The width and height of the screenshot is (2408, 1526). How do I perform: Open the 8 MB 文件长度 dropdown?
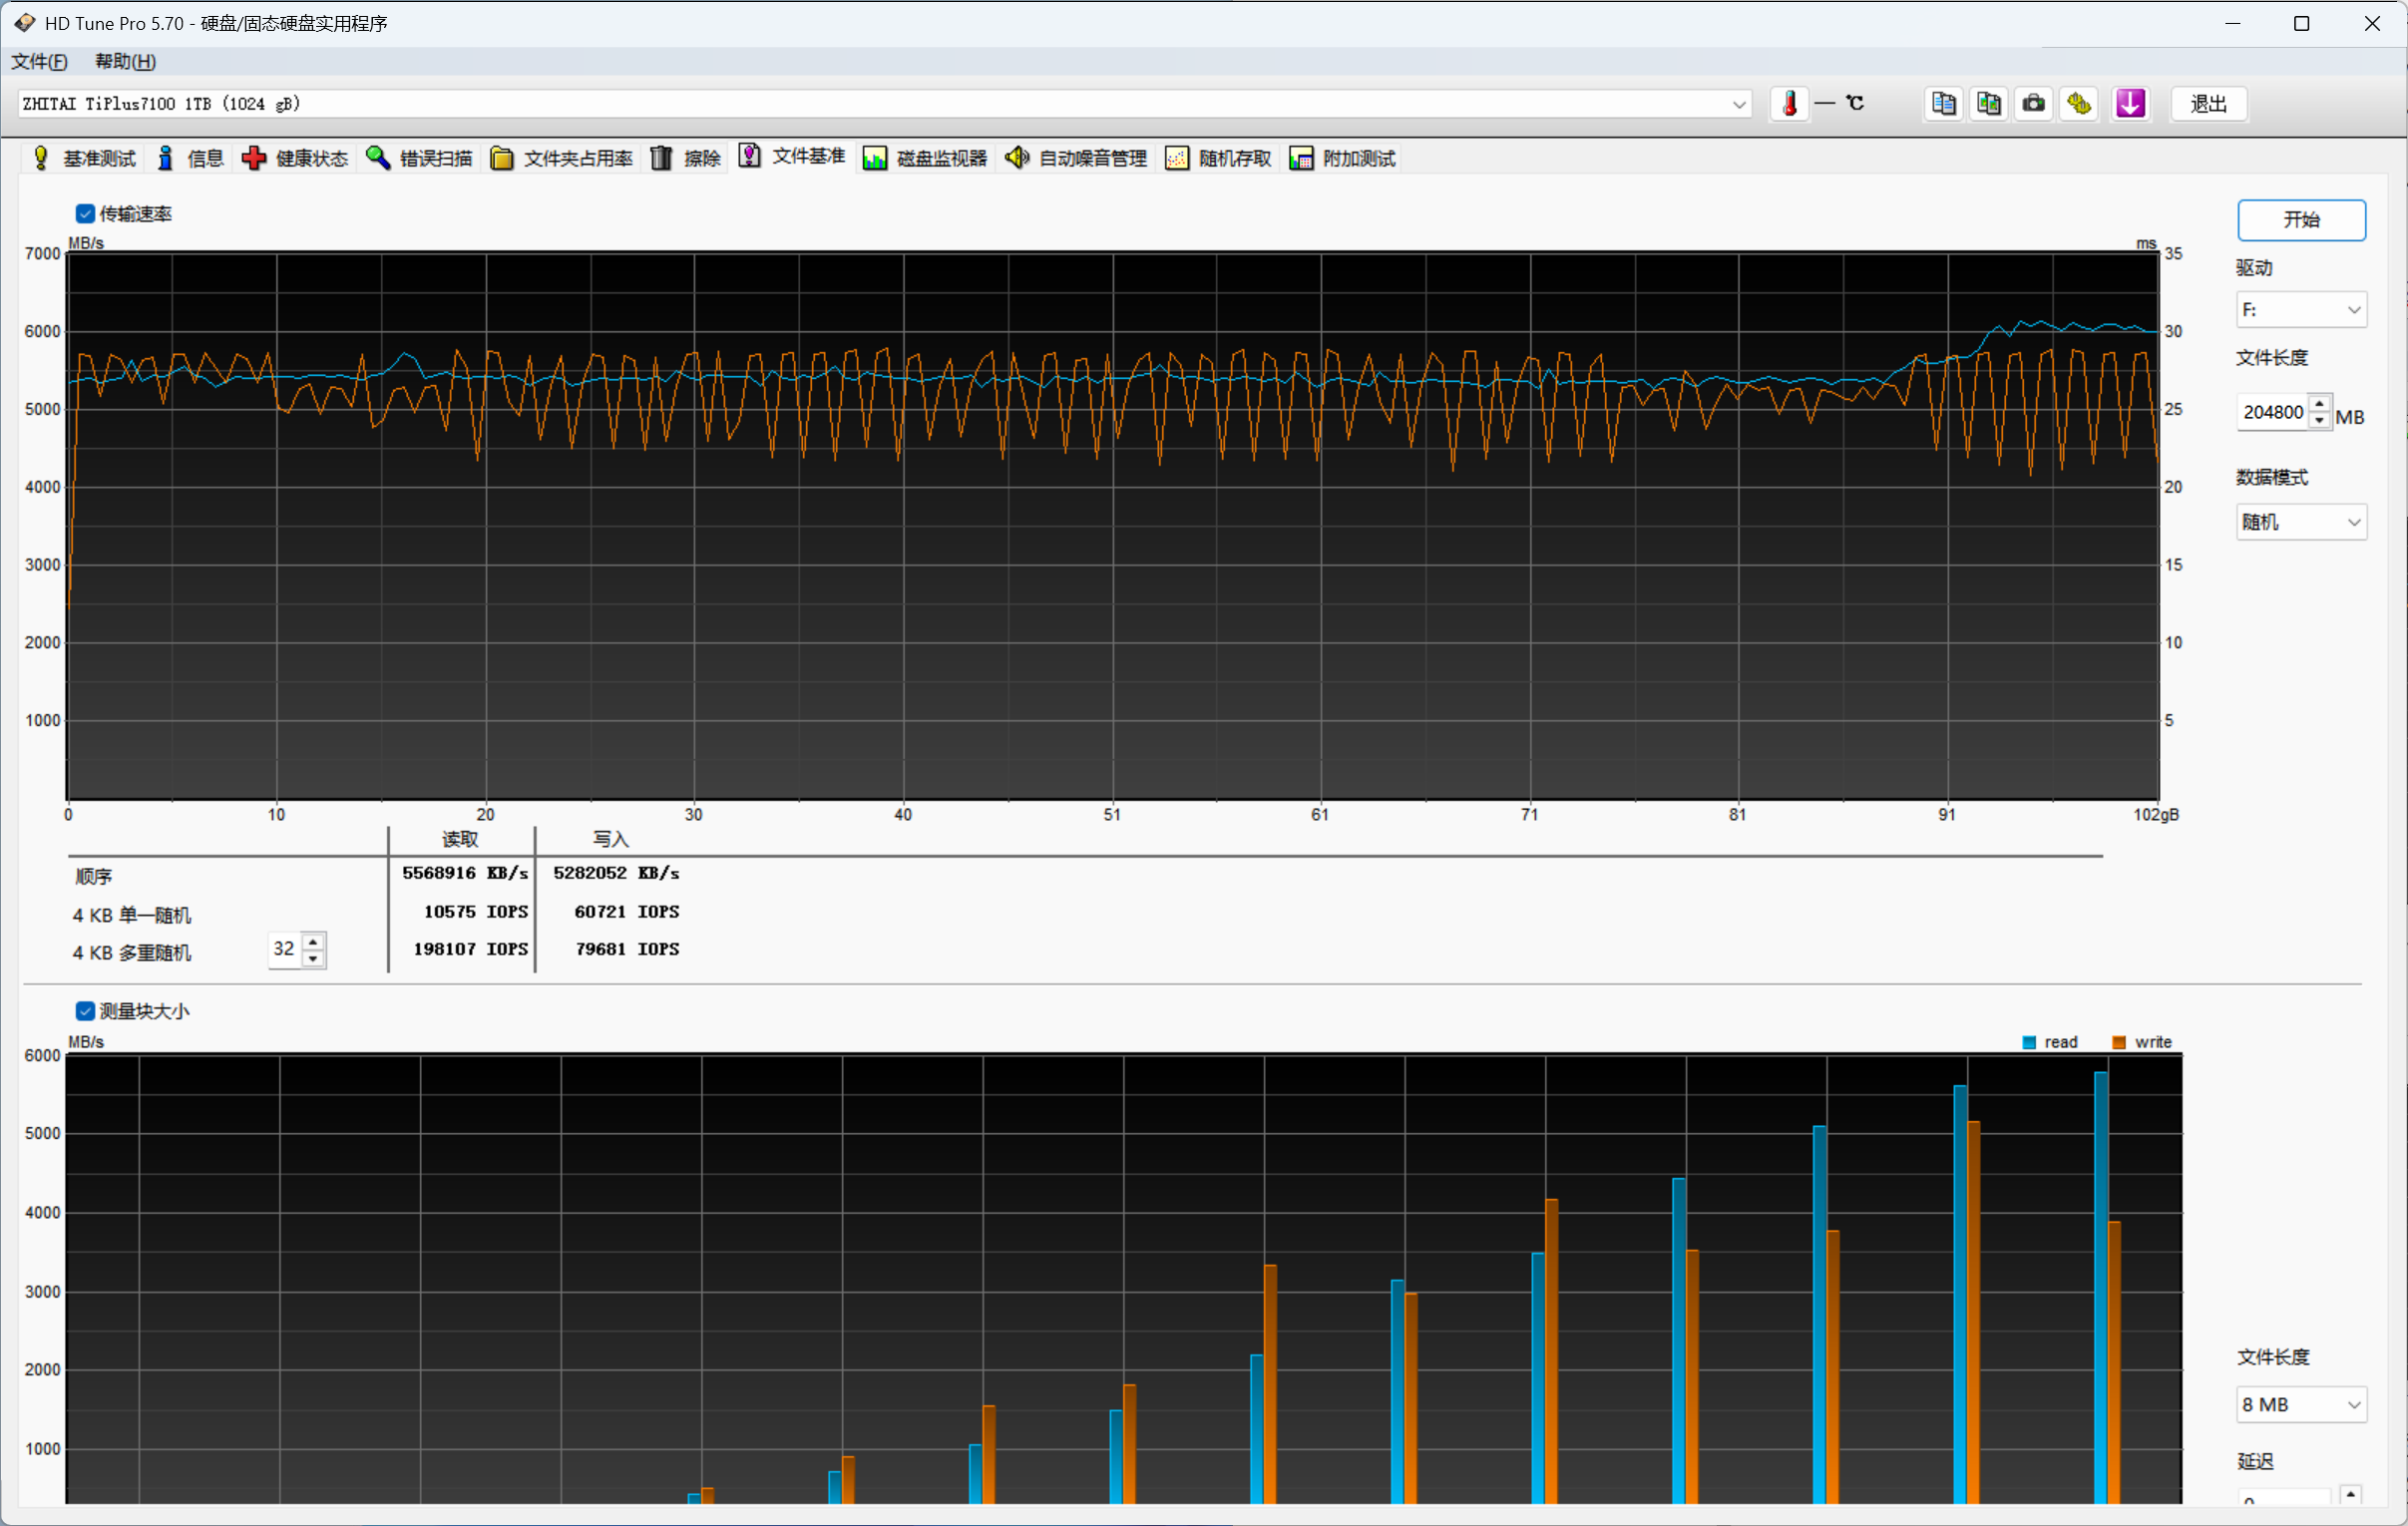click(x=2301, y=1404)
